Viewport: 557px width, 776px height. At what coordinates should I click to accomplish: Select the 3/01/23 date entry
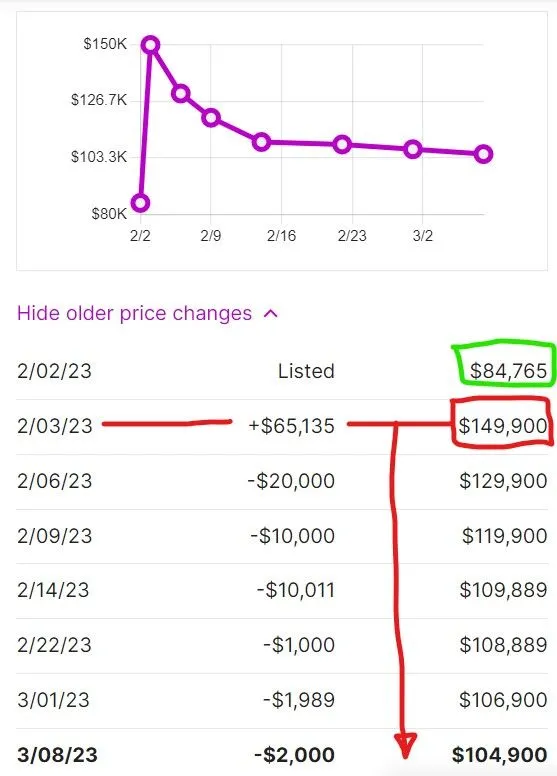[53, 700]
